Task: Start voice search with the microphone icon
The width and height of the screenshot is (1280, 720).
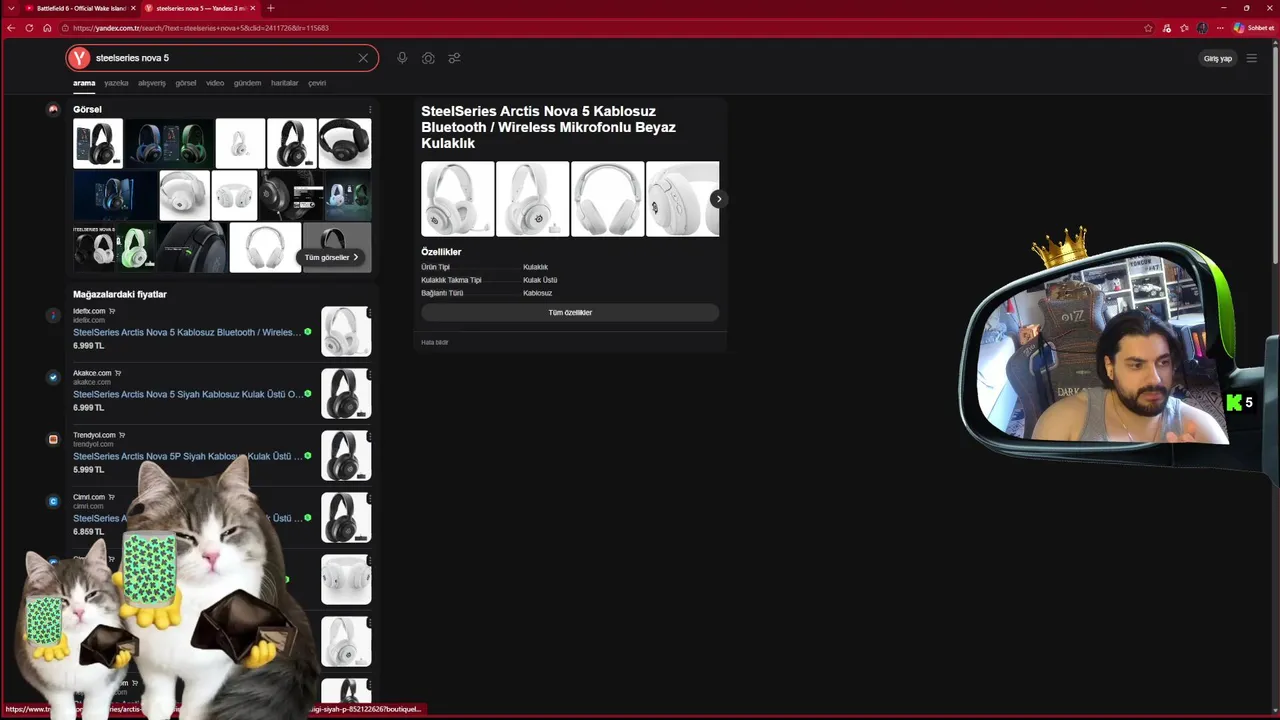Action: click(x=402, y=58)
